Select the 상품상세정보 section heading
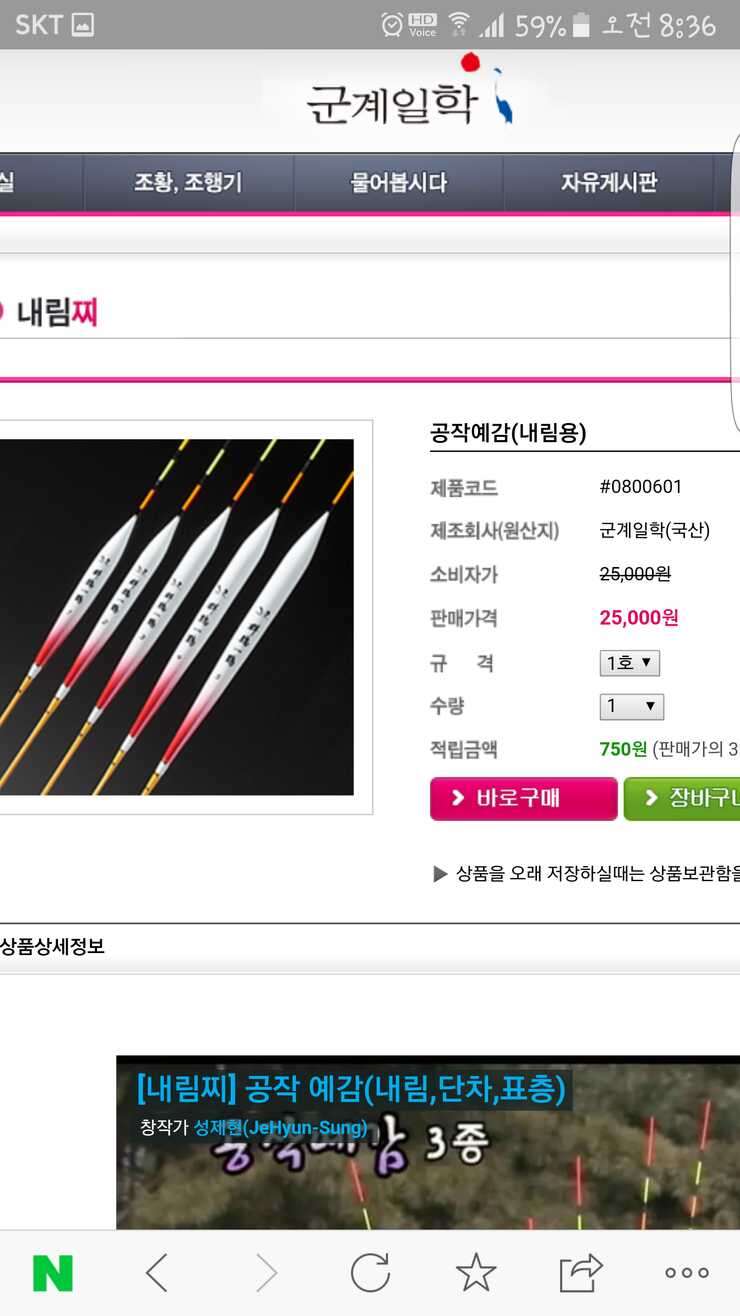 coord(52,946)
